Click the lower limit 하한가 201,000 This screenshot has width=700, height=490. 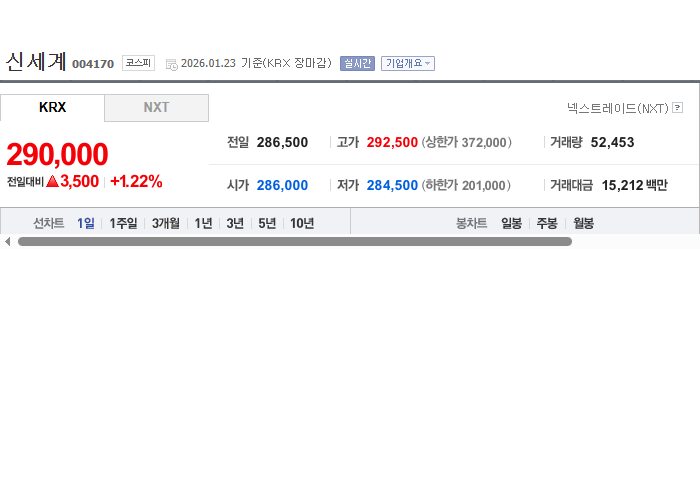click(x=466, y=185)
